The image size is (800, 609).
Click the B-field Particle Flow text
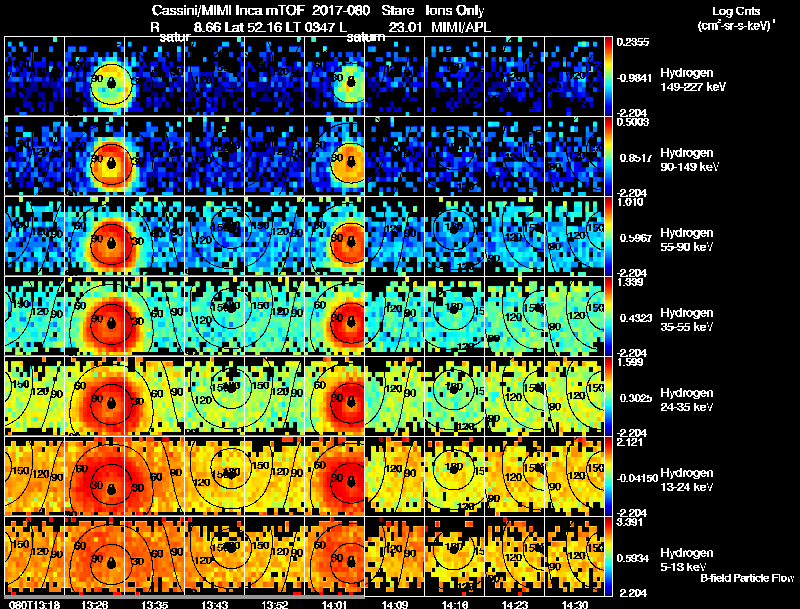click(747, 578)
